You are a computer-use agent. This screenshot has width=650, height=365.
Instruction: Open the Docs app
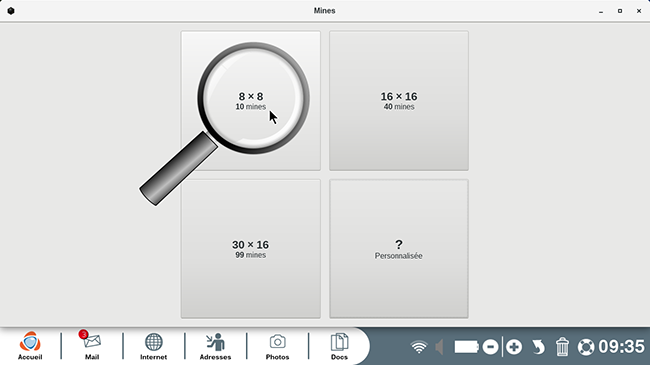(x=339, y=346)
